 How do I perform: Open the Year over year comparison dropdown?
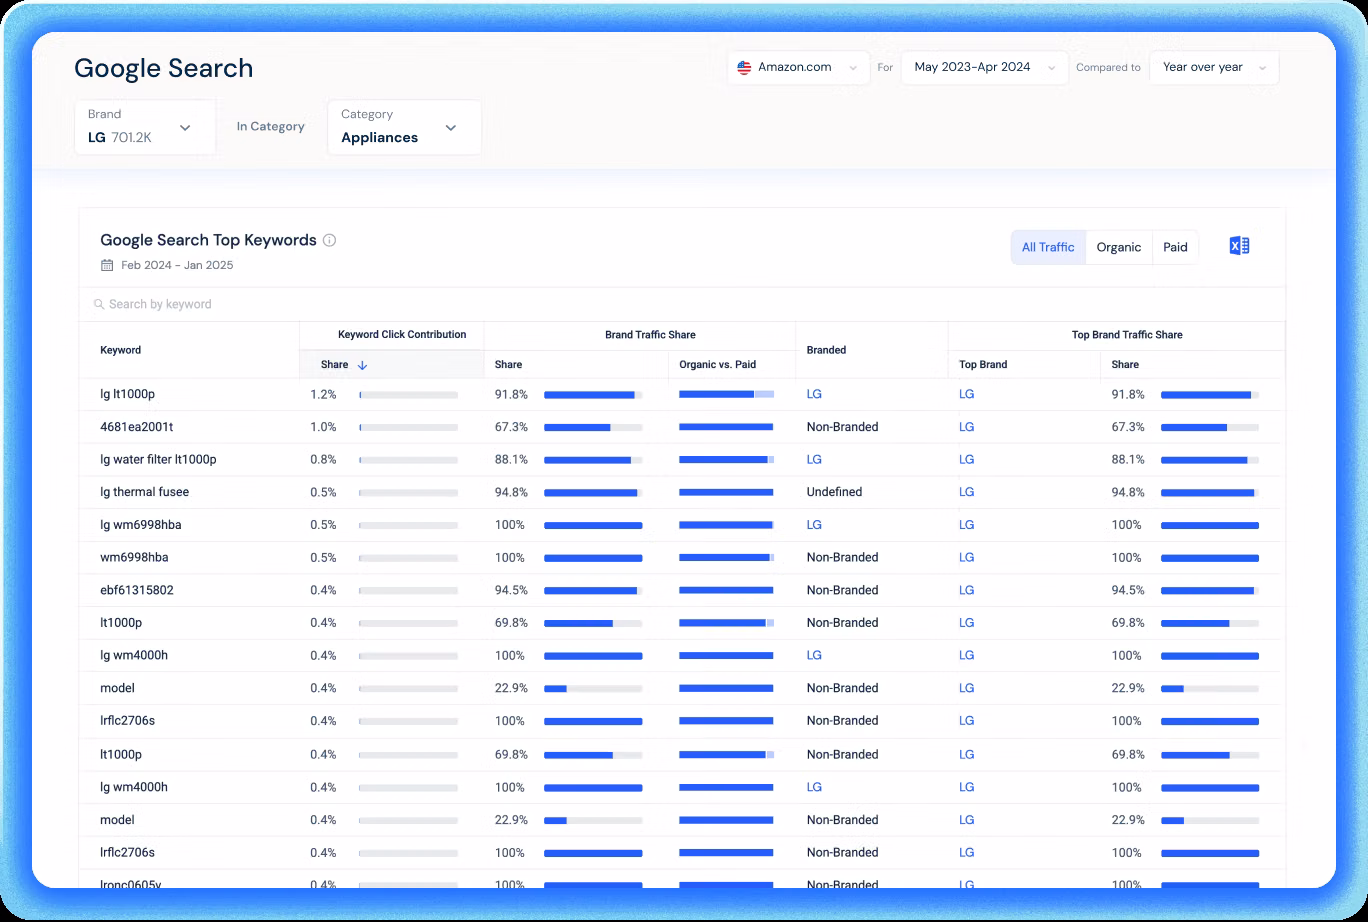[x=1213, y=68]
